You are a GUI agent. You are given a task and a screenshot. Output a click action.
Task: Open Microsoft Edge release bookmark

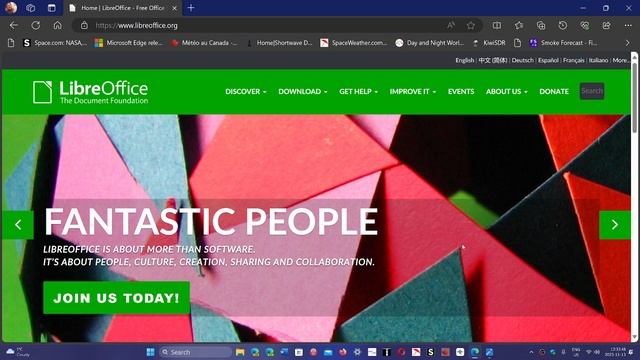pyautogui.click(x=129, y=42)
